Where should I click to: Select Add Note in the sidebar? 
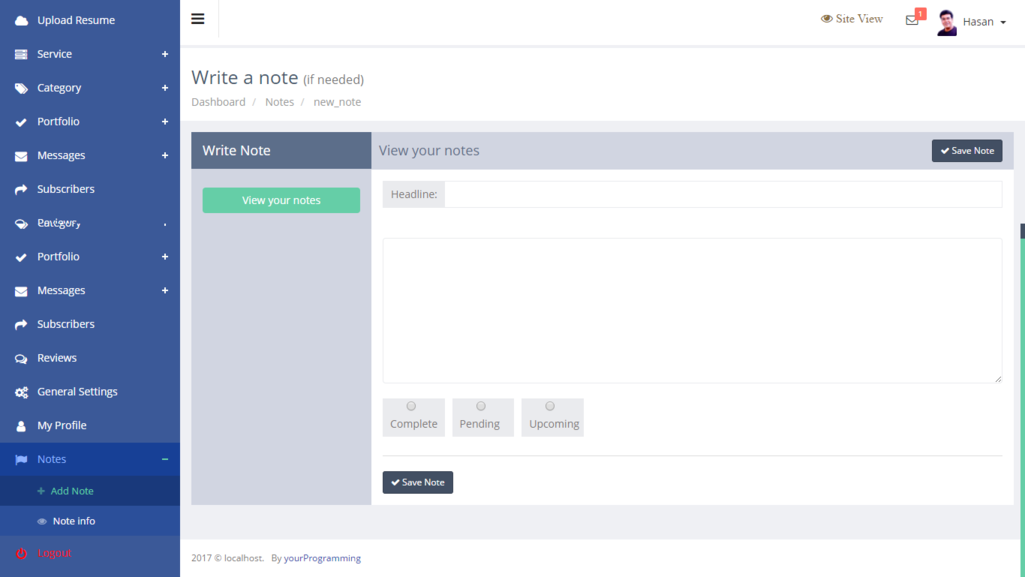71,491
